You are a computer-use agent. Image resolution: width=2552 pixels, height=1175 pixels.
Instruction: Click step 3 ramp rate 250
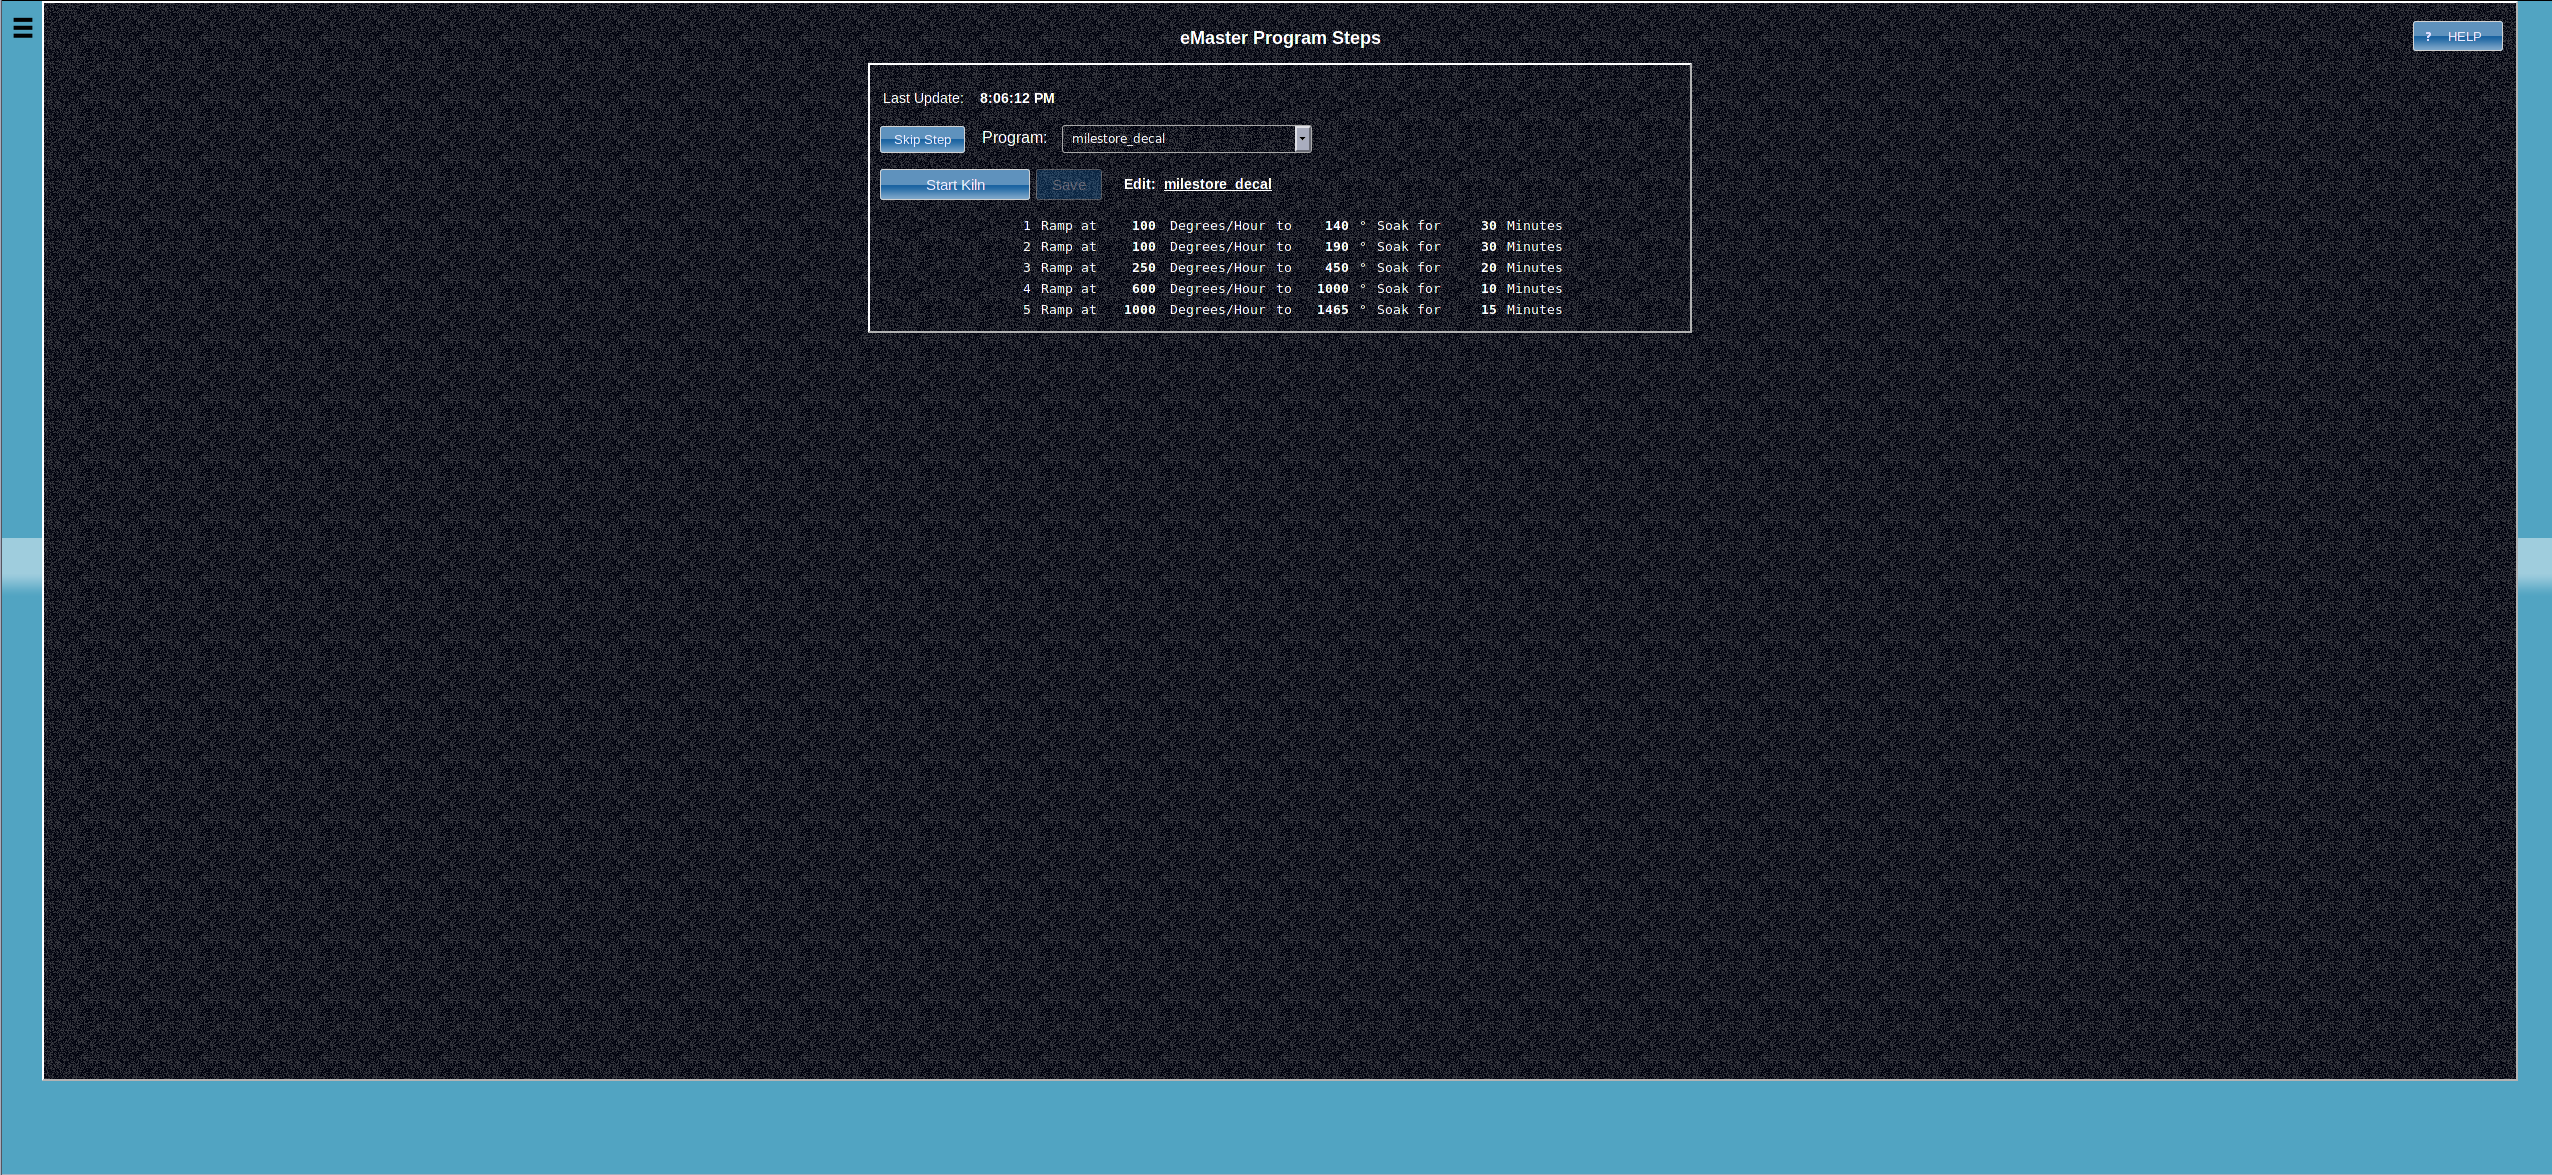[x=1143, y=267]
